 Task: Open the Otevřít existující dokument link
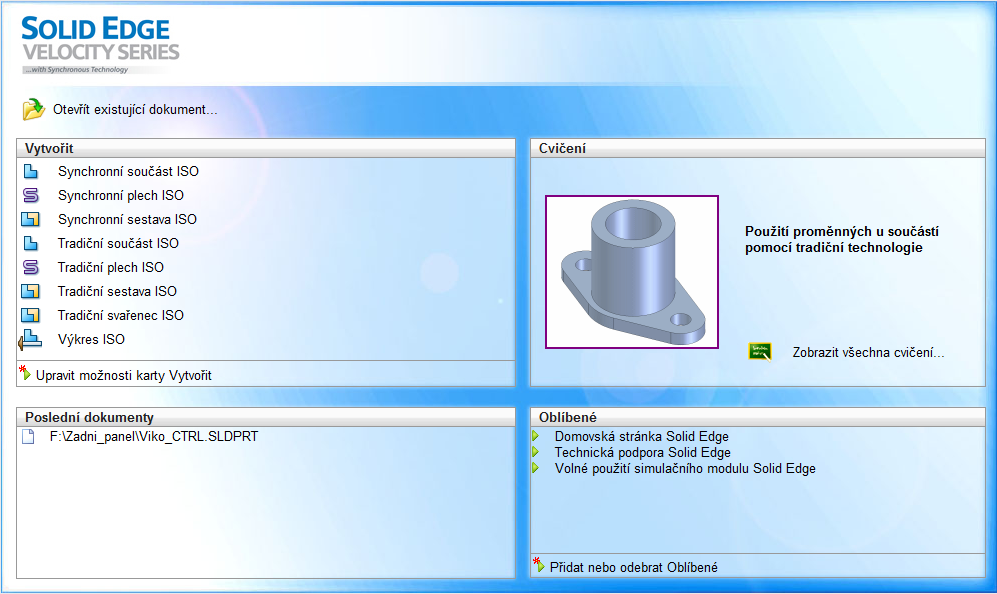pos(135,109)
